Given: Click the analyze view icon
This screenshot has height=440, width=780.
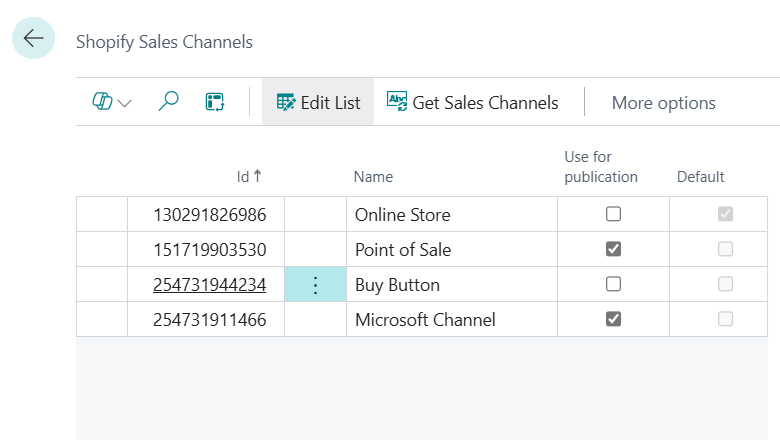Looking at the screenshot, I should [x=215, y=102].
